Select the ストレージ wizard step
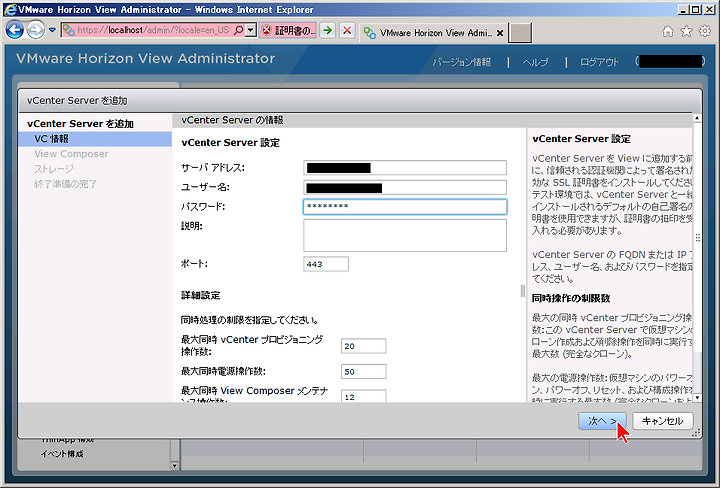Image resolution: width=720 pixels, height=488 pixels. point(54,169)
